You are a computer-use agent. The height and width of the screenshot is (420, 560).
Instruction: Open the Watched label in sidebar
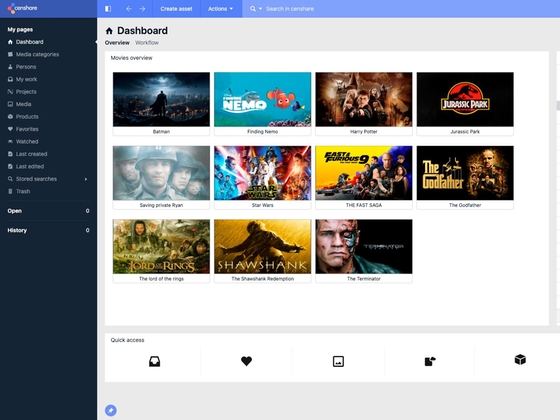tap(27, 141)
